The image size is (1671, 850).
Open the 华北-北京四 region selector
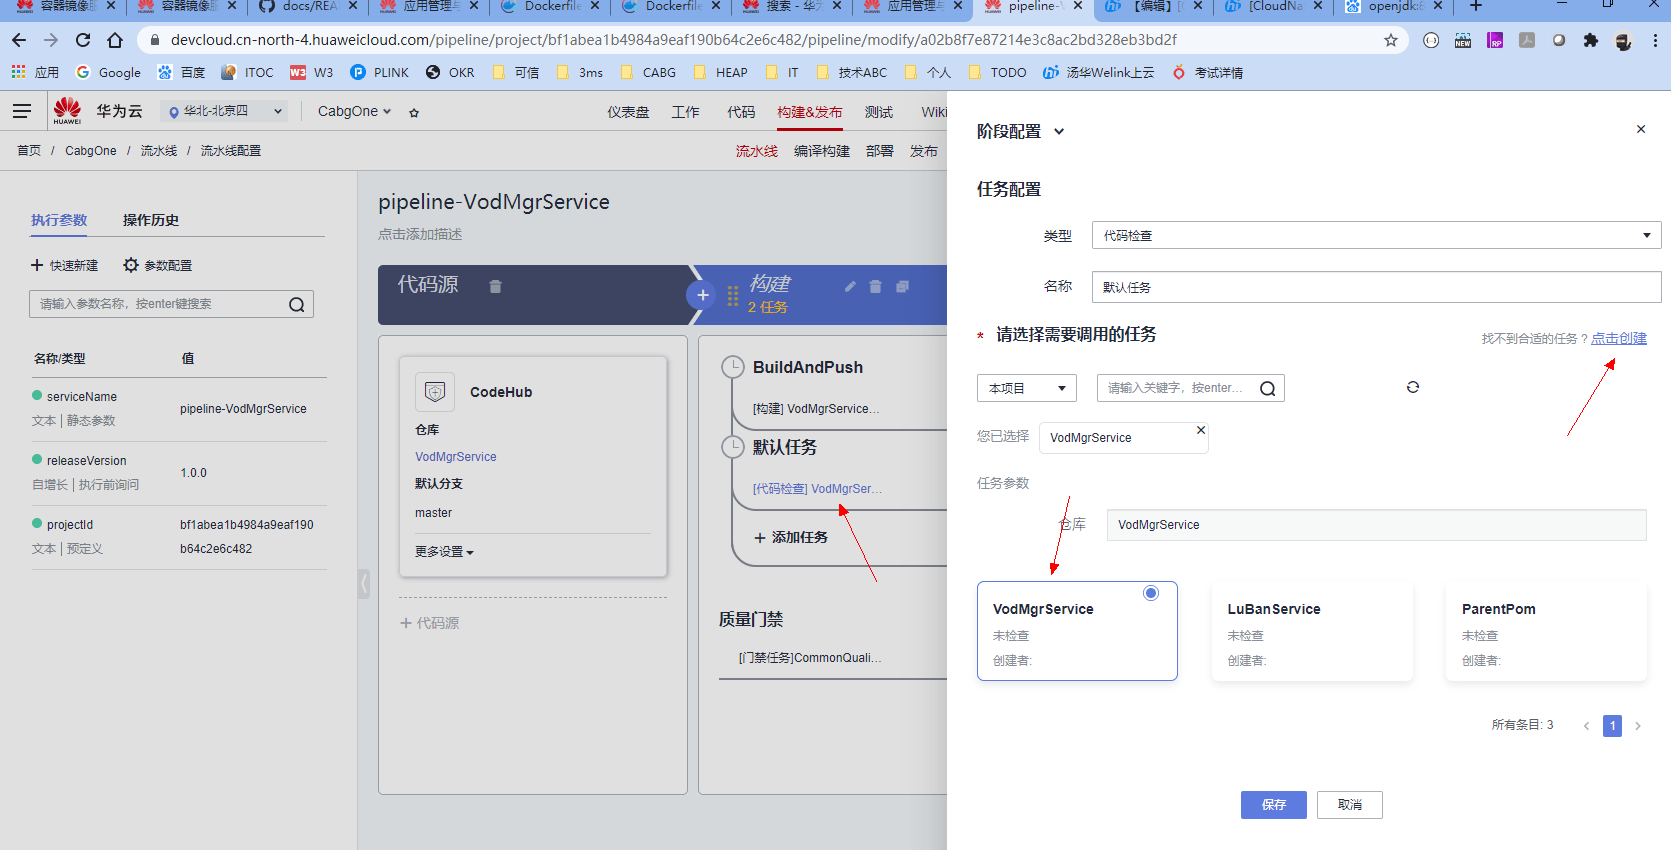click(224, 111)
